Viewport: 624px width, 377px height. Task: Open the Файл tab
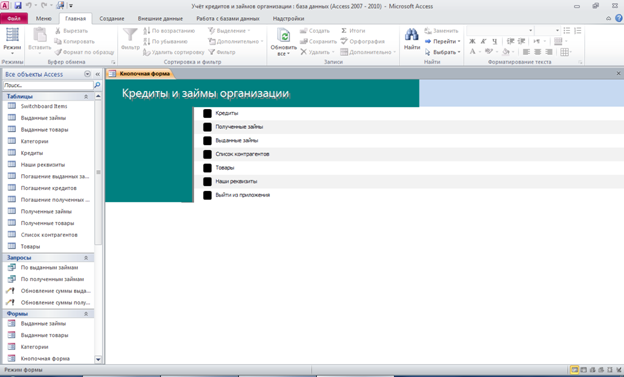pos(14,18)
